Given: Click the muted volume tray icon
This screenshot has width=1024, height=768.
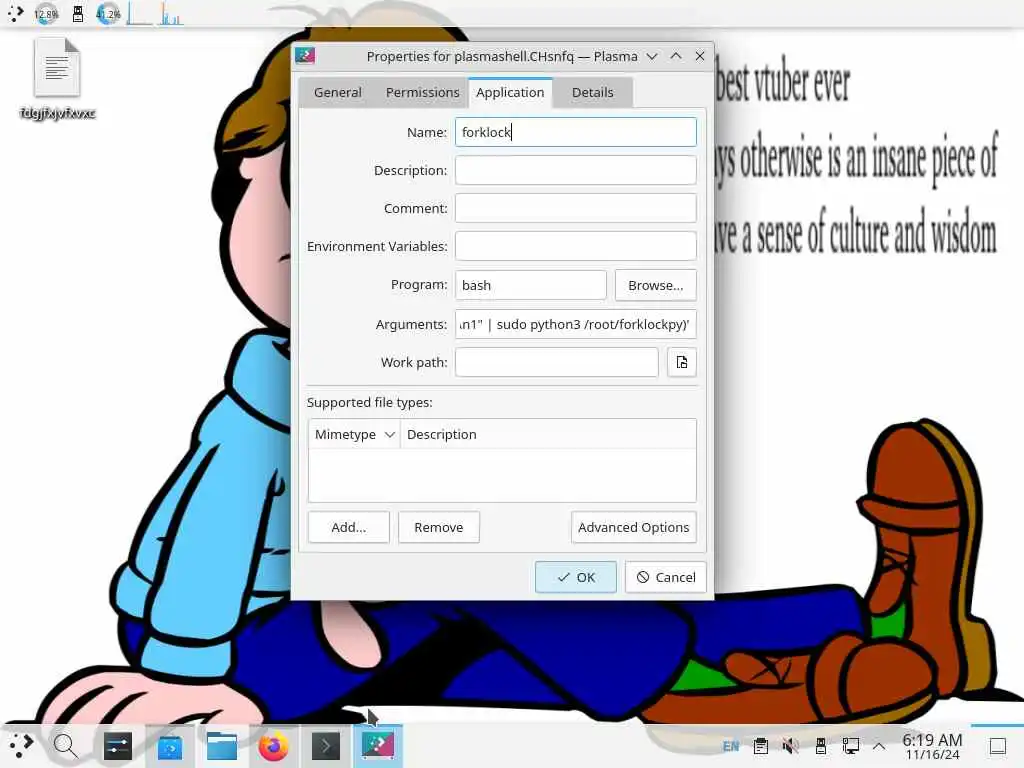Looking at the screenshot, I should pos(790,746).
